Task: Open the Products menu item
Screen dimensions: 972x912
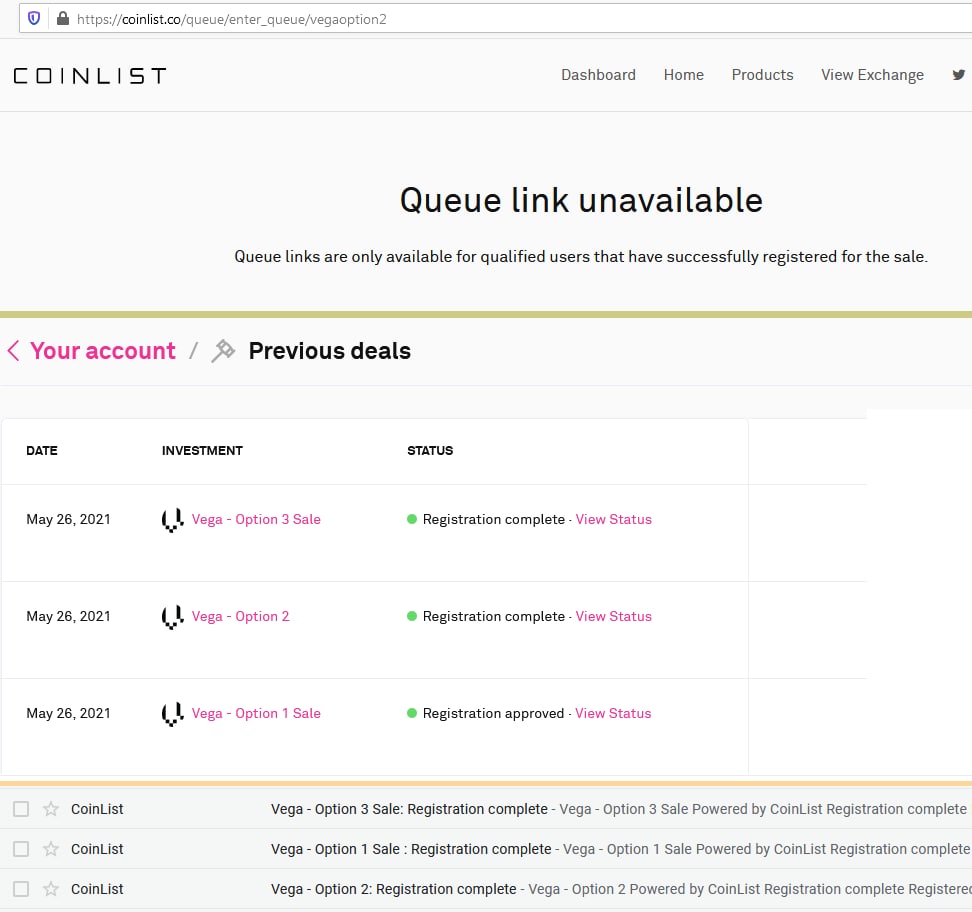Action: click(x=762, y=75)
